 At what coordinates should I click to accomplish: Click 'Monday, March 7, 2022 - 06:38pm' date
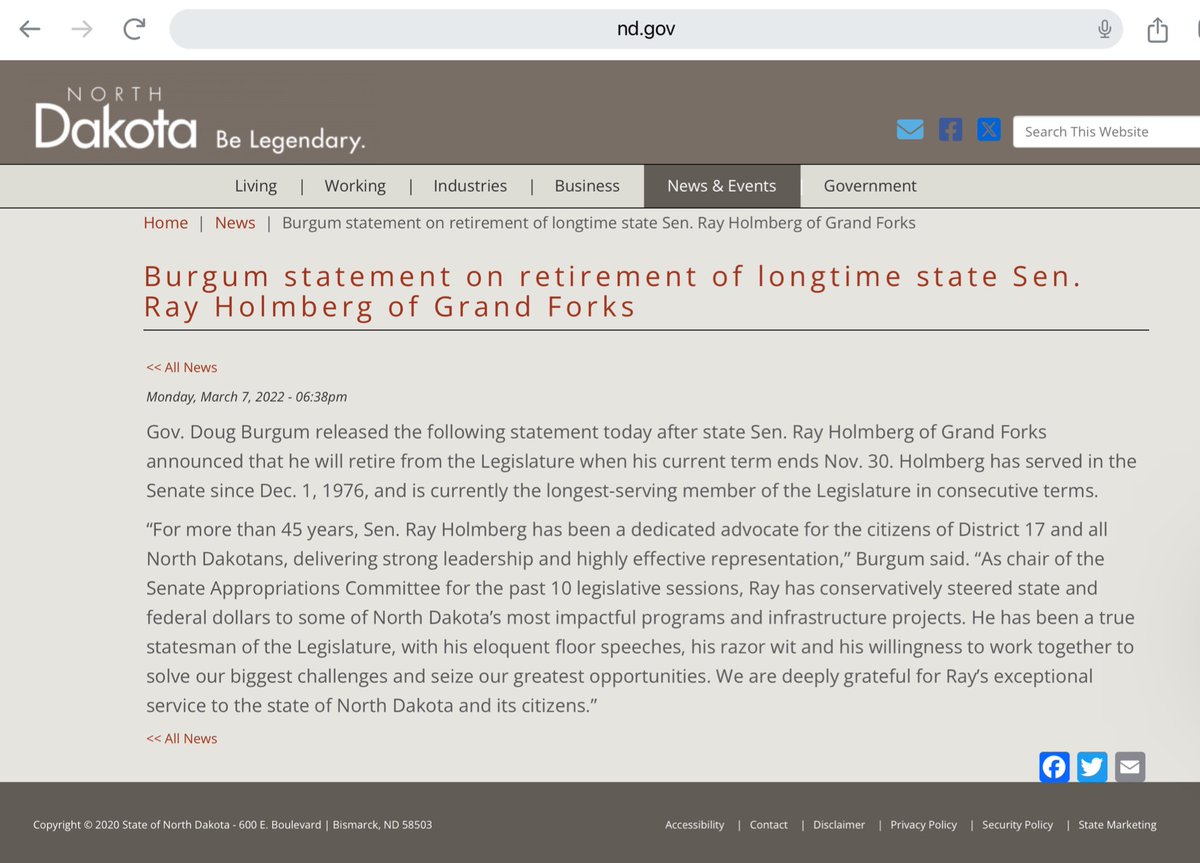247,396
